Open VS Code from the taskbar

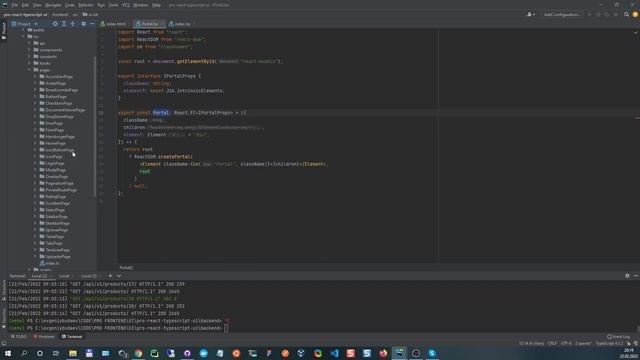tap(334, 353)
